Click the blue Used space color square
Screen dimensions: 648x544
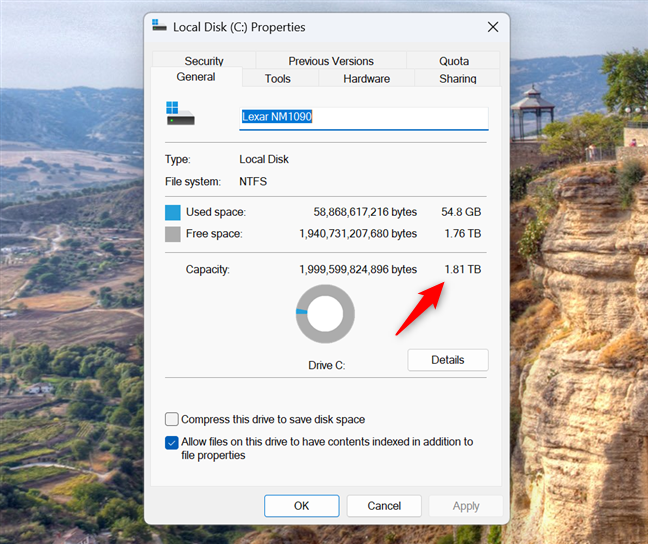[173, 213]
